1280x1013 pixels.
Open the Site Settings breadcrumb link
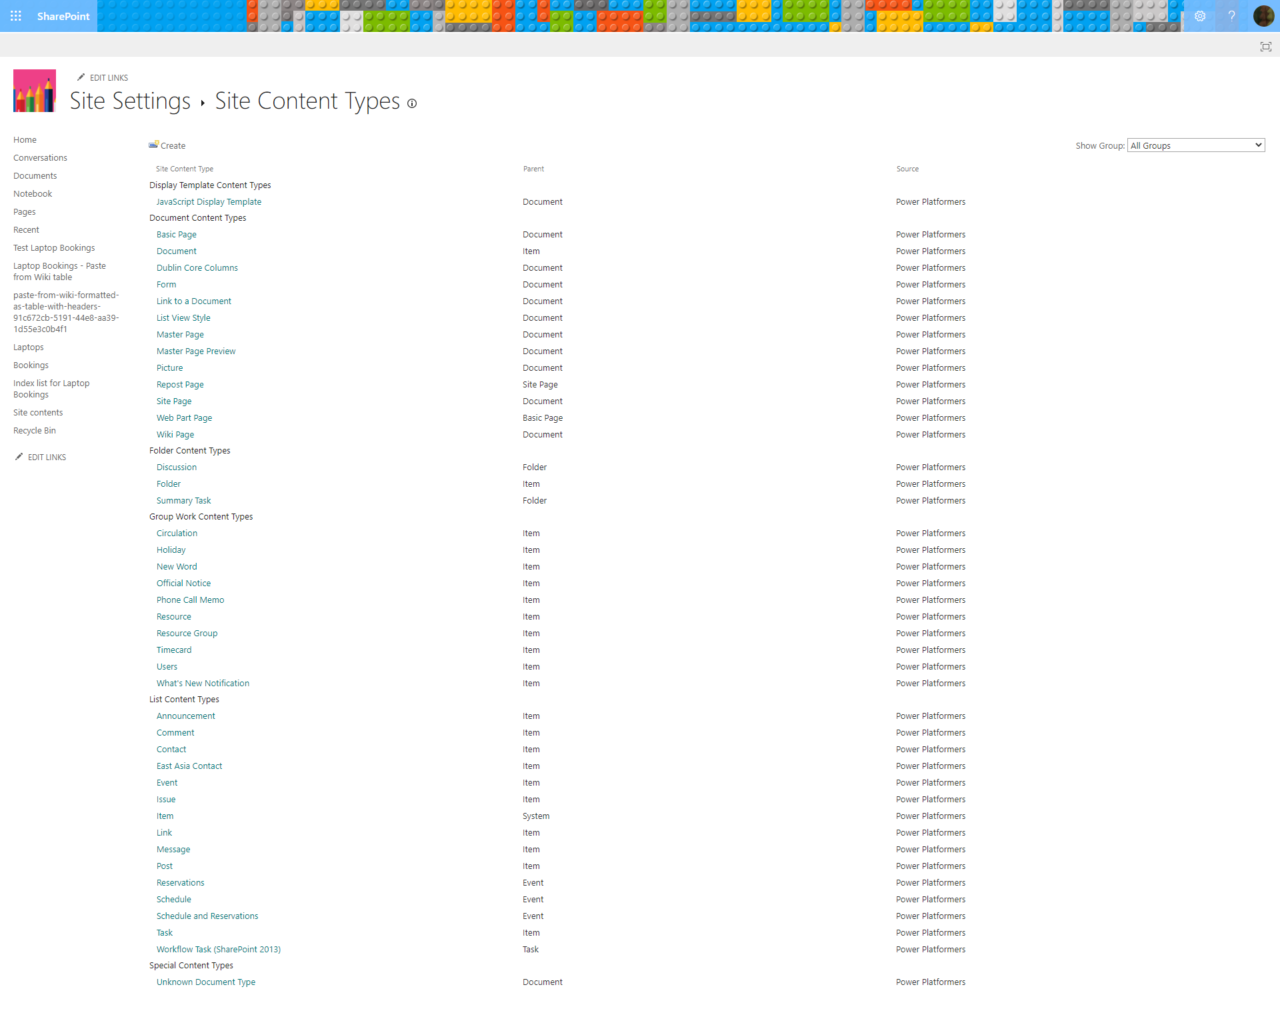click(x=130, y=101)
